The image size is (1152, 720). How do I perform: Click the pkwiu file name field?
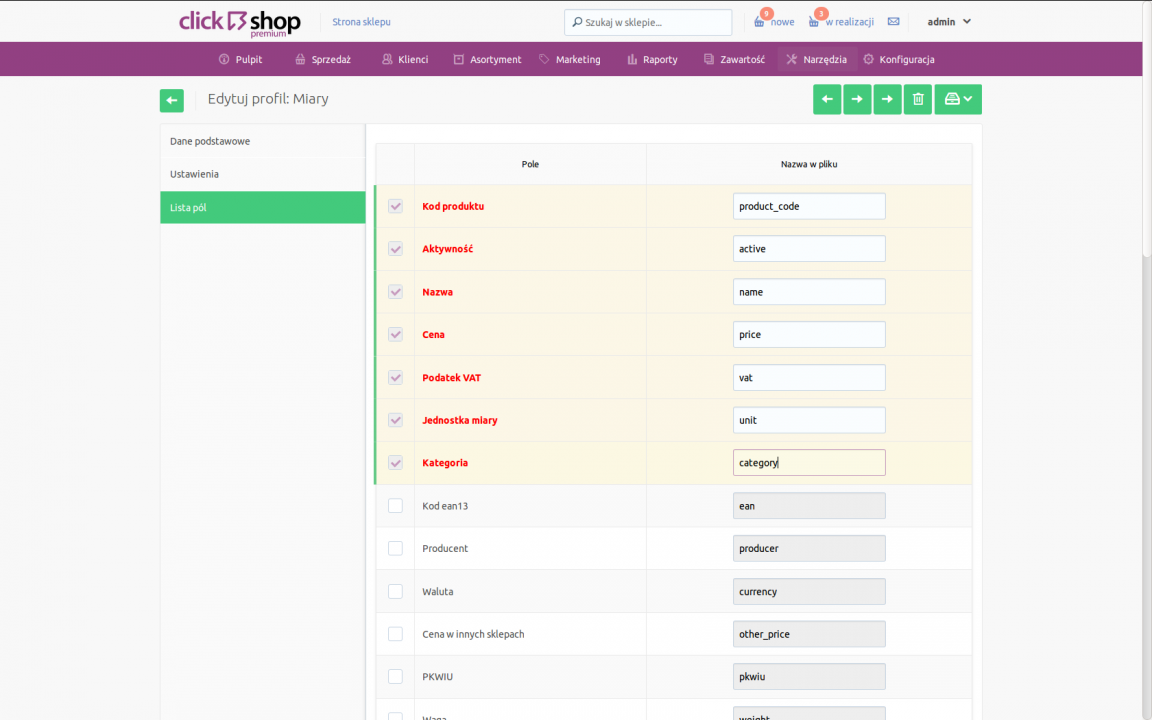809,677
